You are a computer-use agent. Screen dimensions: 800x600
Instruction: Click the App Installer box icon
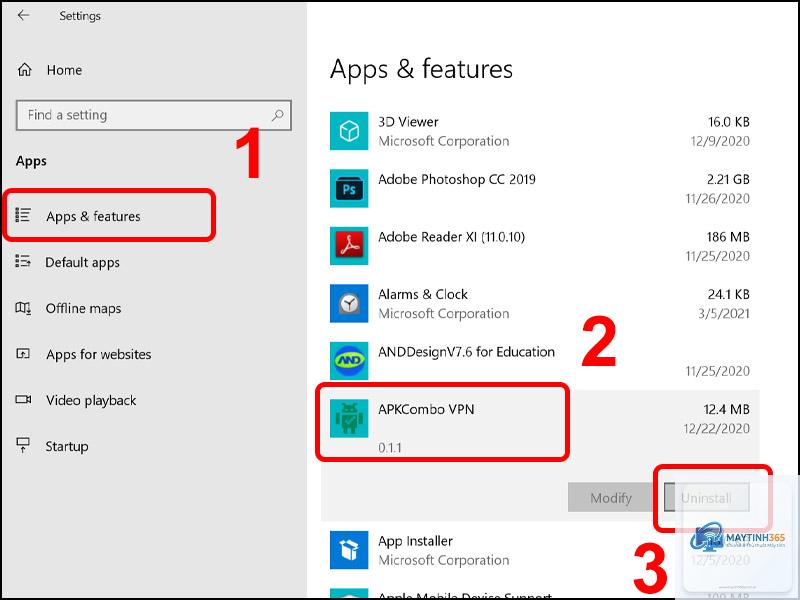click(349, 550)
